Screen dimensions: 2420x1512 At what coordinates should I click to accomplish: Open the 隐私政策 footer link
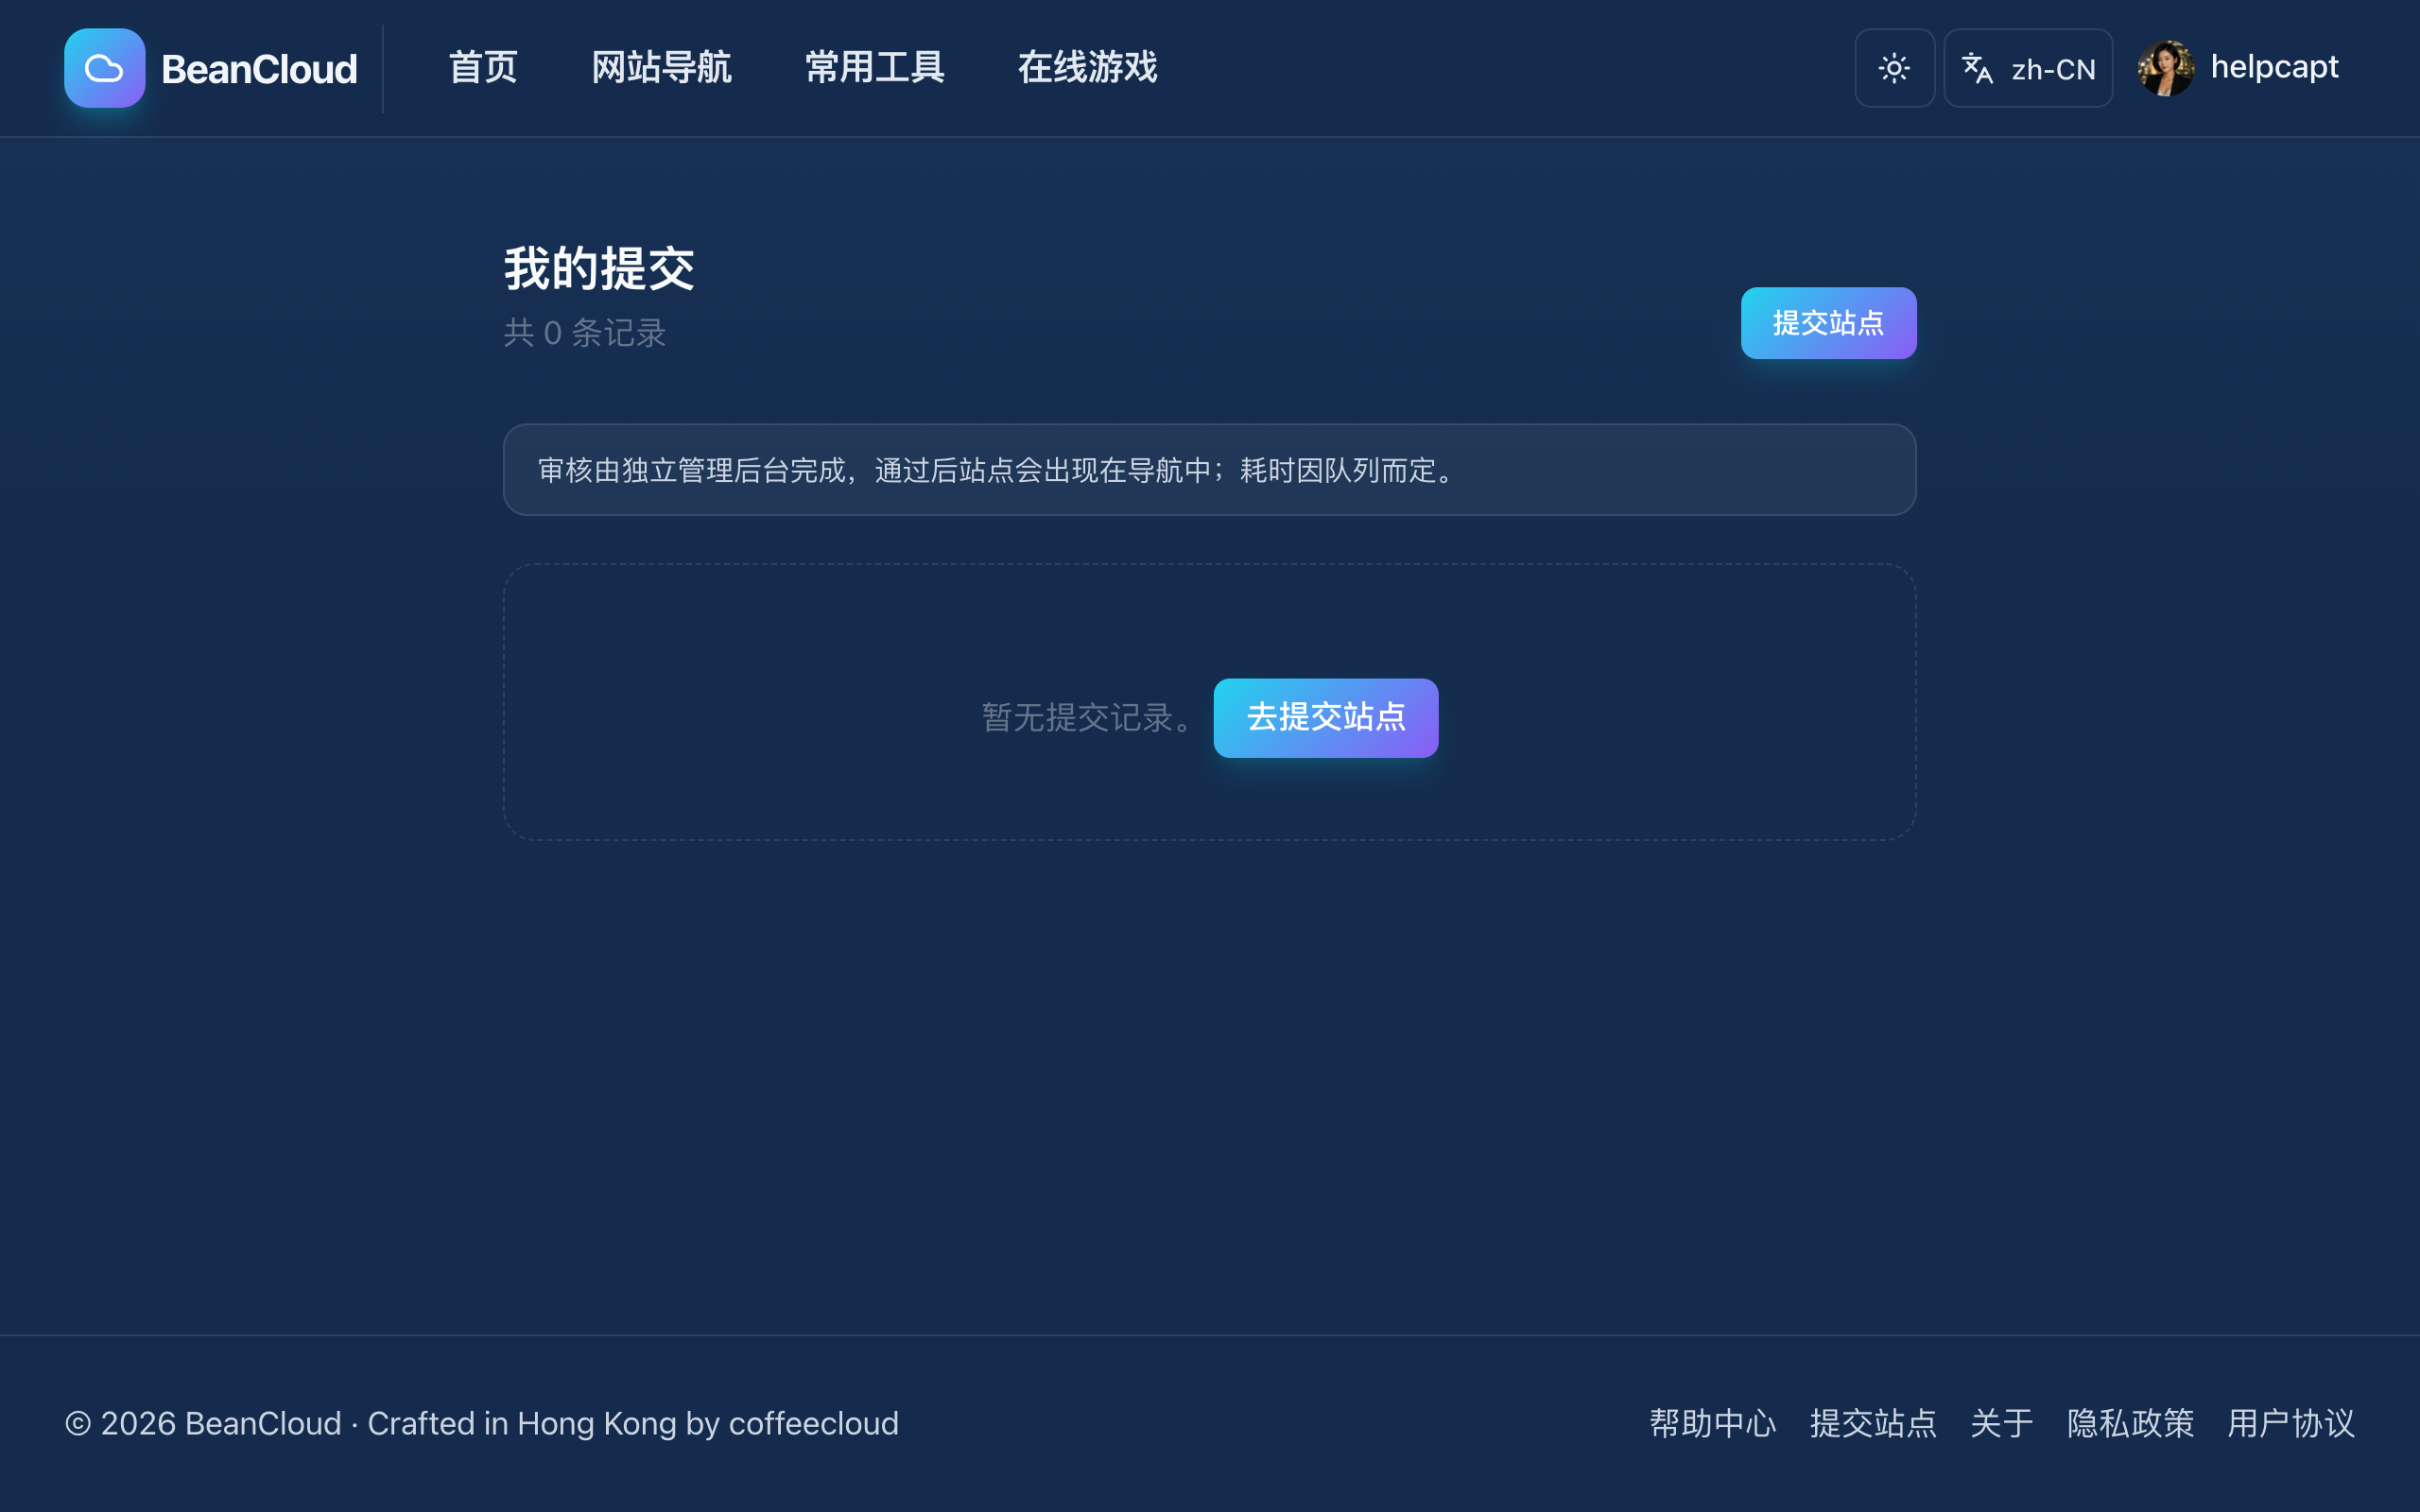tap(2131, 1423)
